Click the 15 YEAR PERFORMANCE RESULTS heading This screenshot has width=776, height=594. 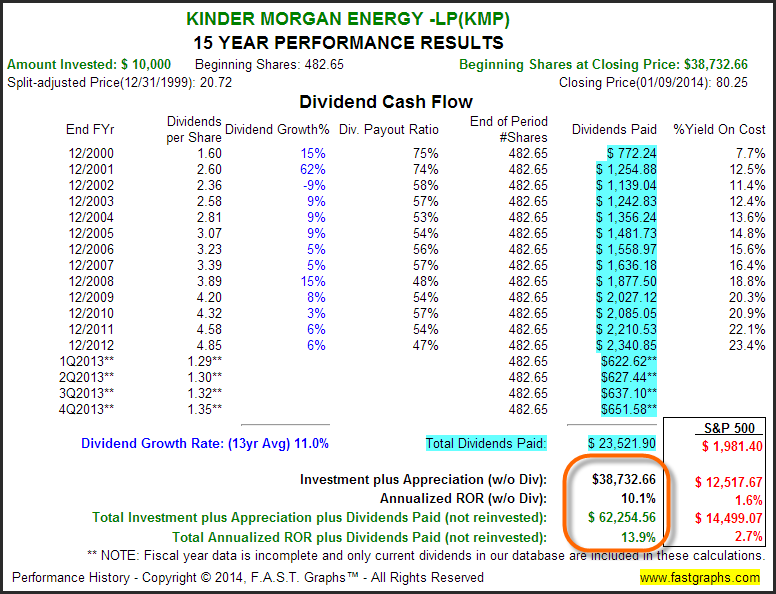(348, 43)
